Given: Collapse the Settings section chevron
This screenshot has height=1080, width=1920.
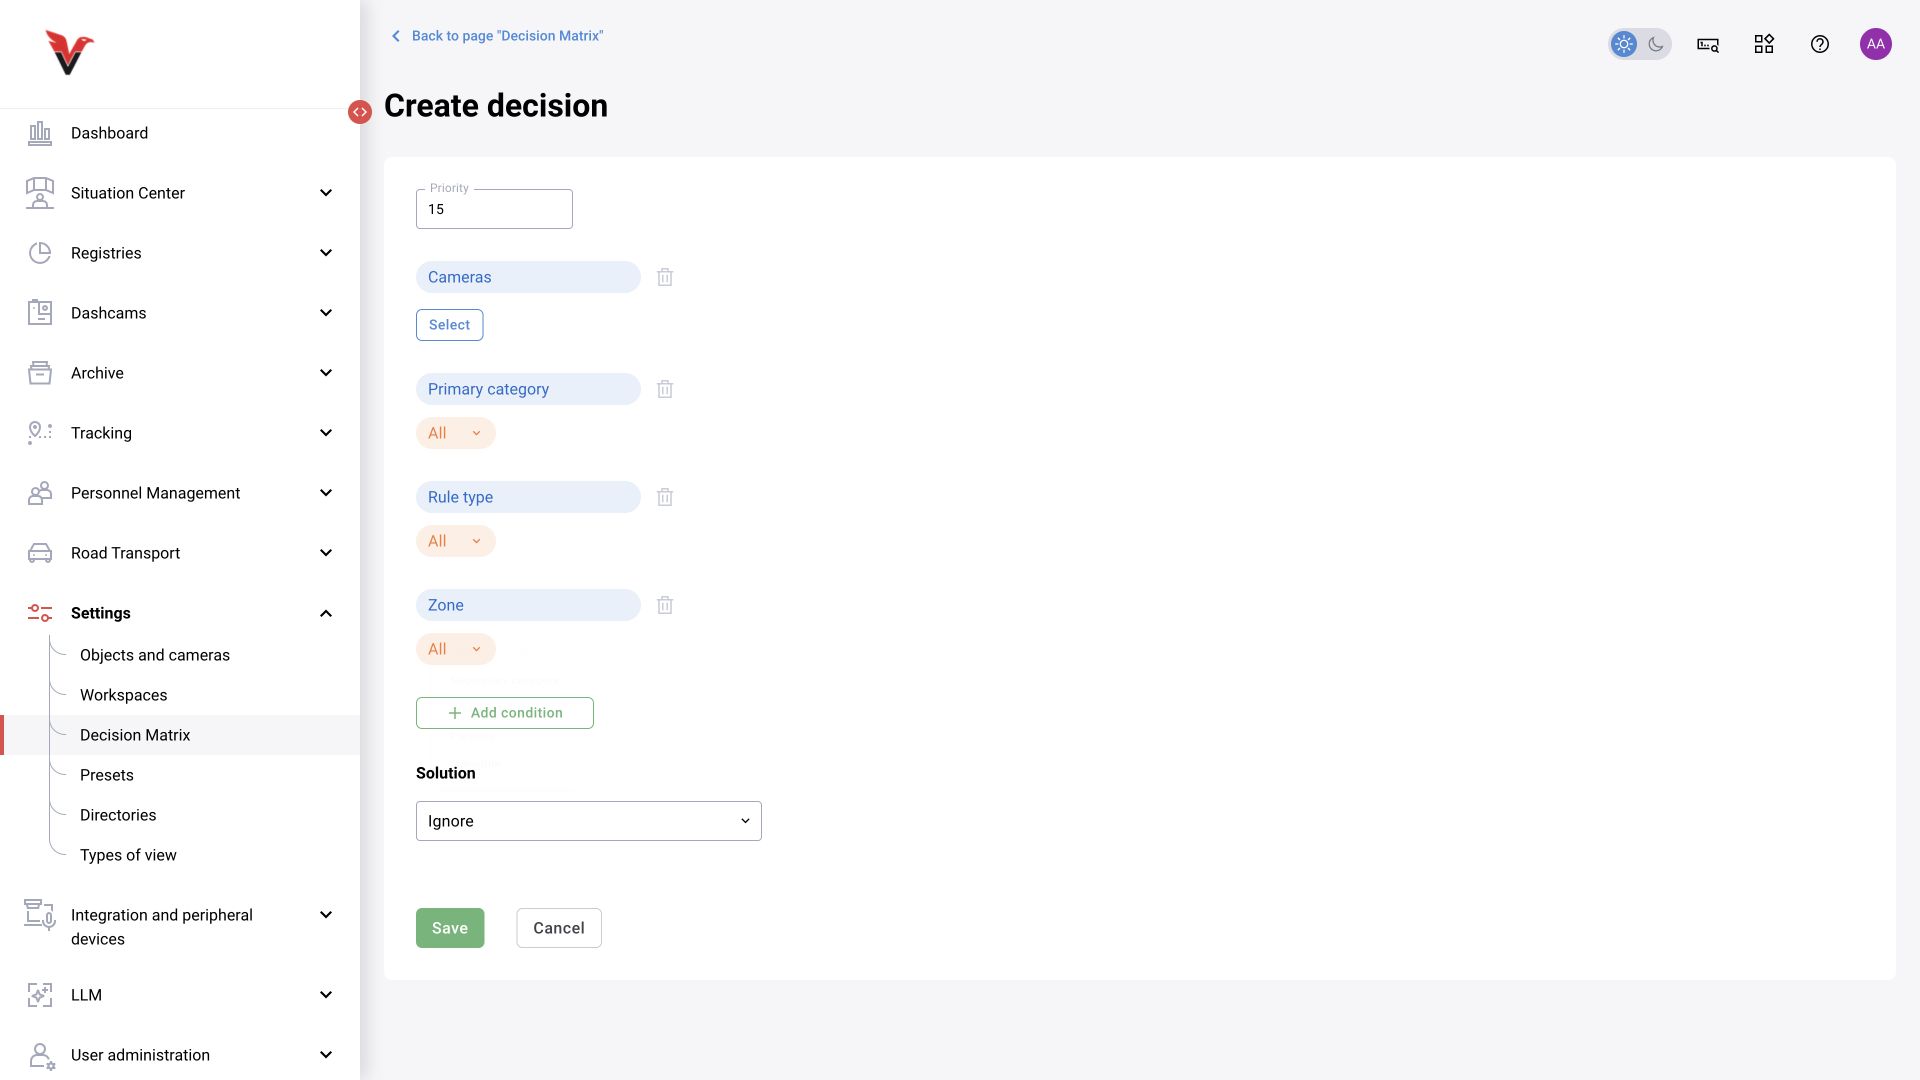Looking at the screenshot, I should coord(326,613).
